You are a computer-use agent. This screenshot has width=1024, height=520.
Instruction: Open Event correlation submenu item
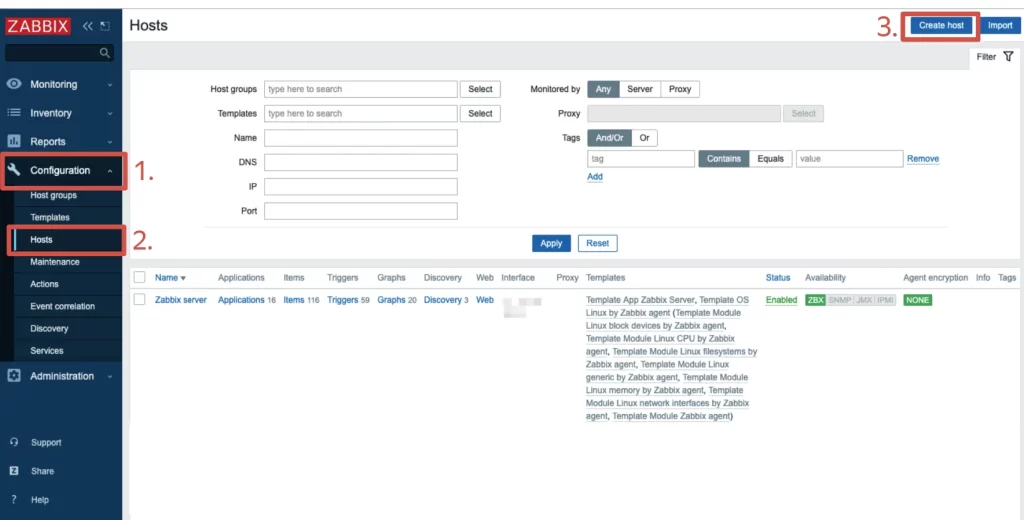tap(62, 306)
